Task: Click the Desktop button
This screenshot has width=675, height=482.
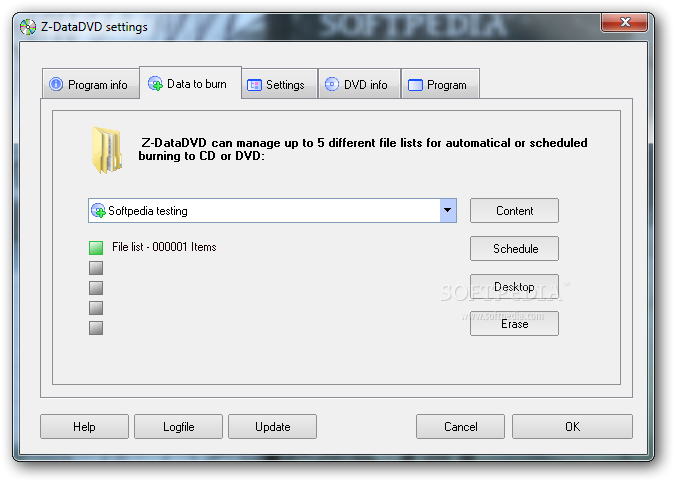Action: tap(514, 286)
